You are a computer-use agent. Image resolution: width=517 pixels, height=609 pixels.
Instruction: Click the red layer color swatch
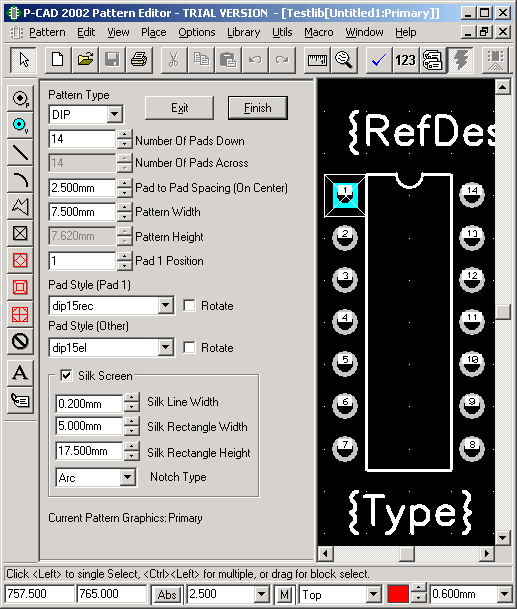398,594
